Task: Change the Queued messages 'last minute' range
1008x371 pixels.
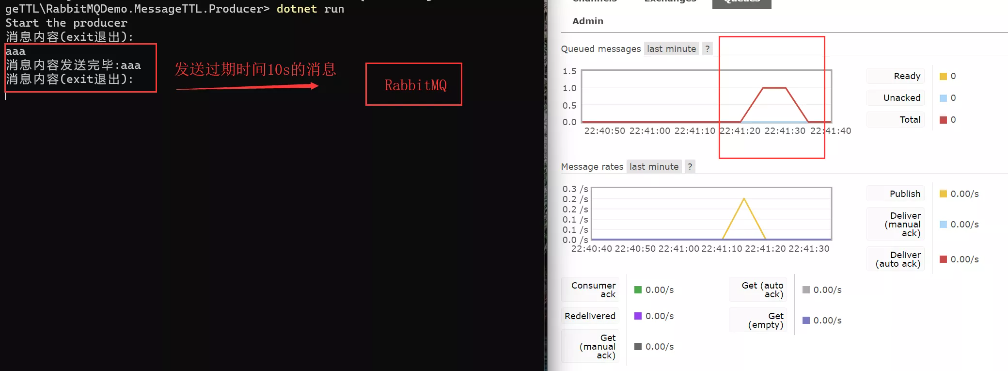Action: click(x=671, y=49)
